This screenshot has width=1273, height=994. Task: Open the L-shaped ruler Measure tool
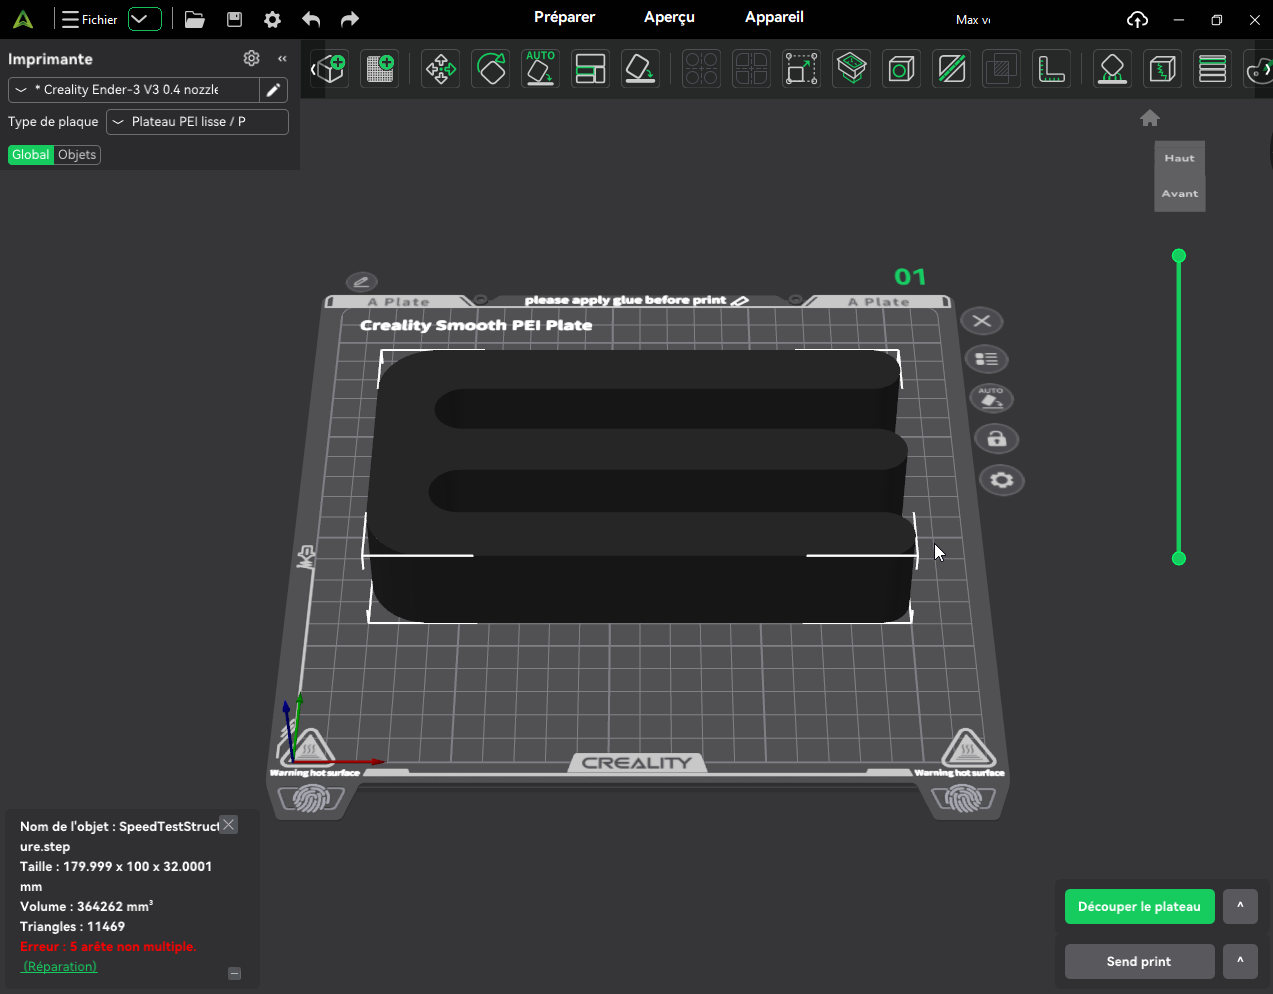click(1051, 69)
